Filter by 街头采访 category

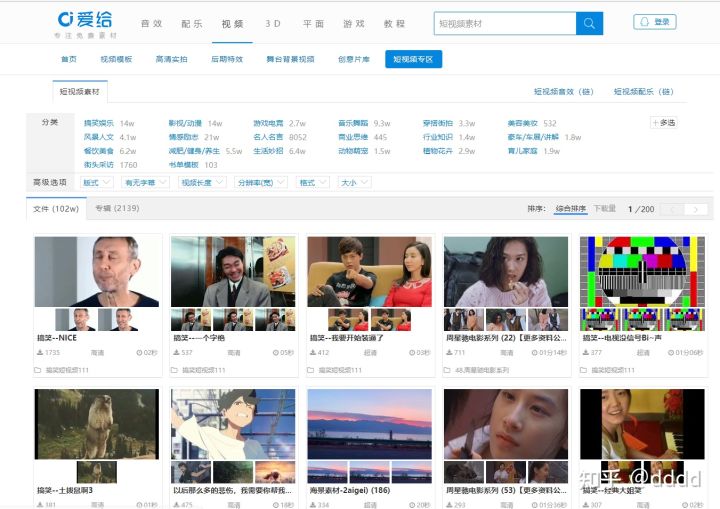(x=98, y=164)
